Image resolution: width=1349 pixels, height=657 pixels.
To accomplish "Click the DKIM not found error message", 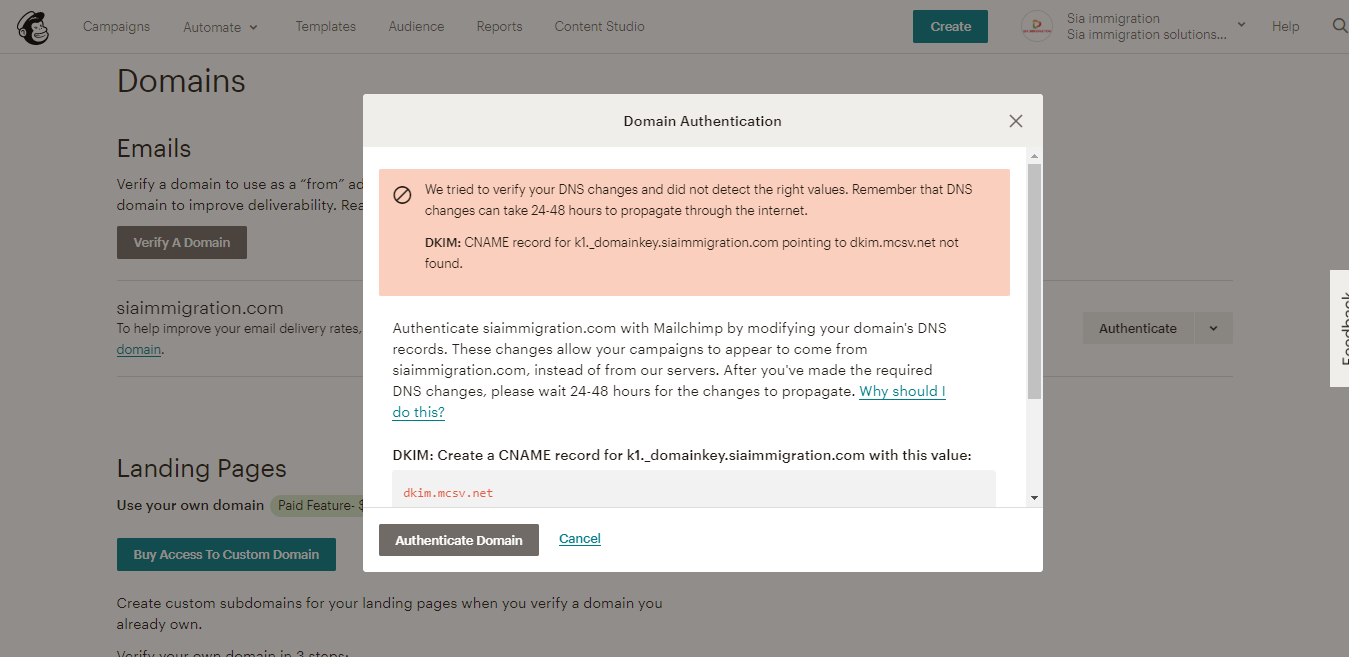I will click(x=692, y=253).
